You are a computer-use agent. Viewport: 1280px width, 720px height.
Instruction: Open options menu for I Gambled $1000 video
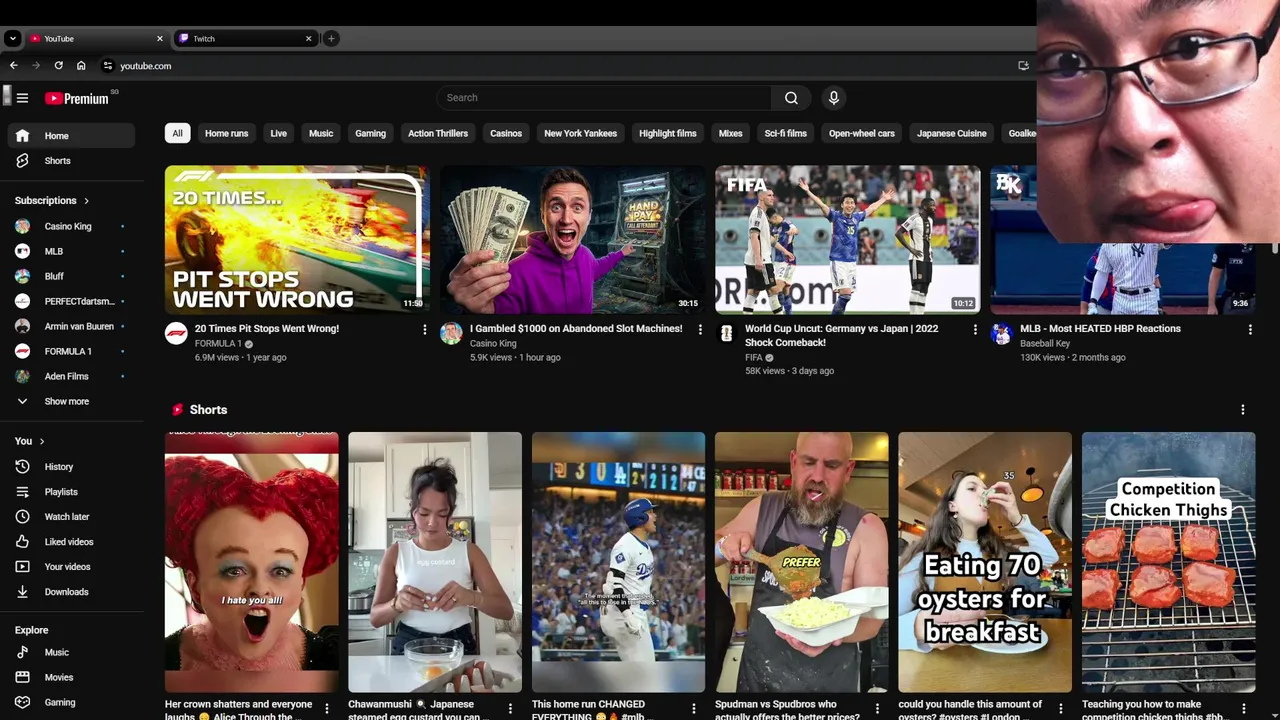700,329
